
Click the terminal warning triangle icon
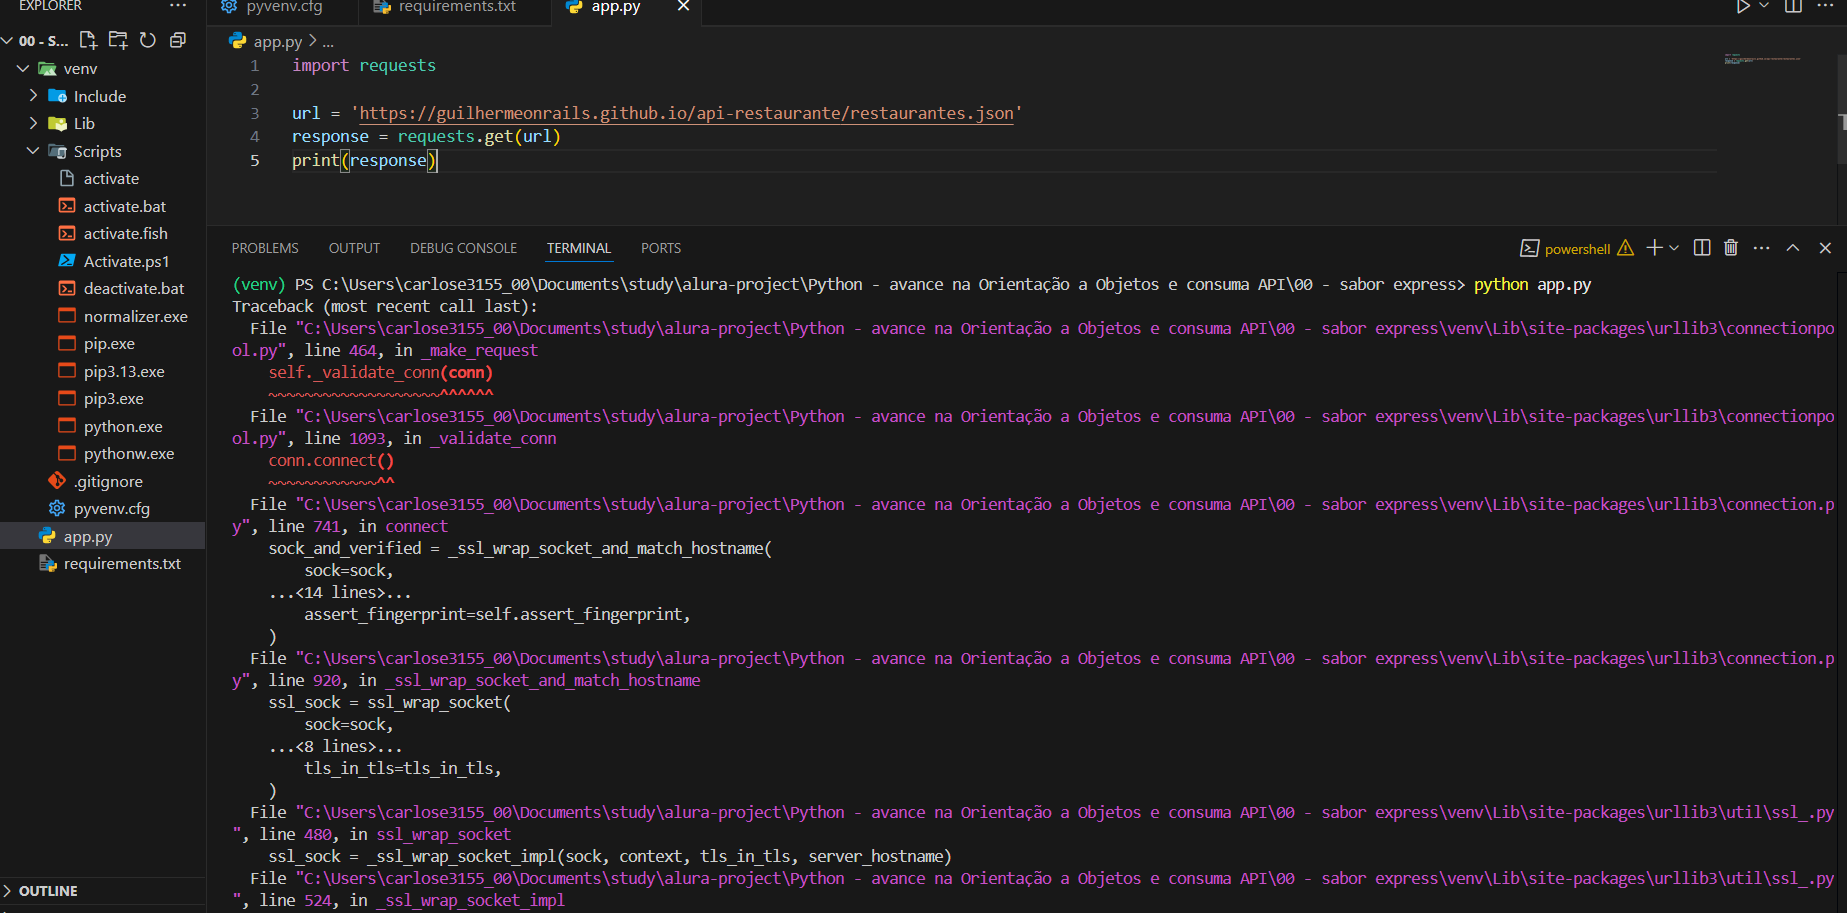click(x=1625, y=248)
